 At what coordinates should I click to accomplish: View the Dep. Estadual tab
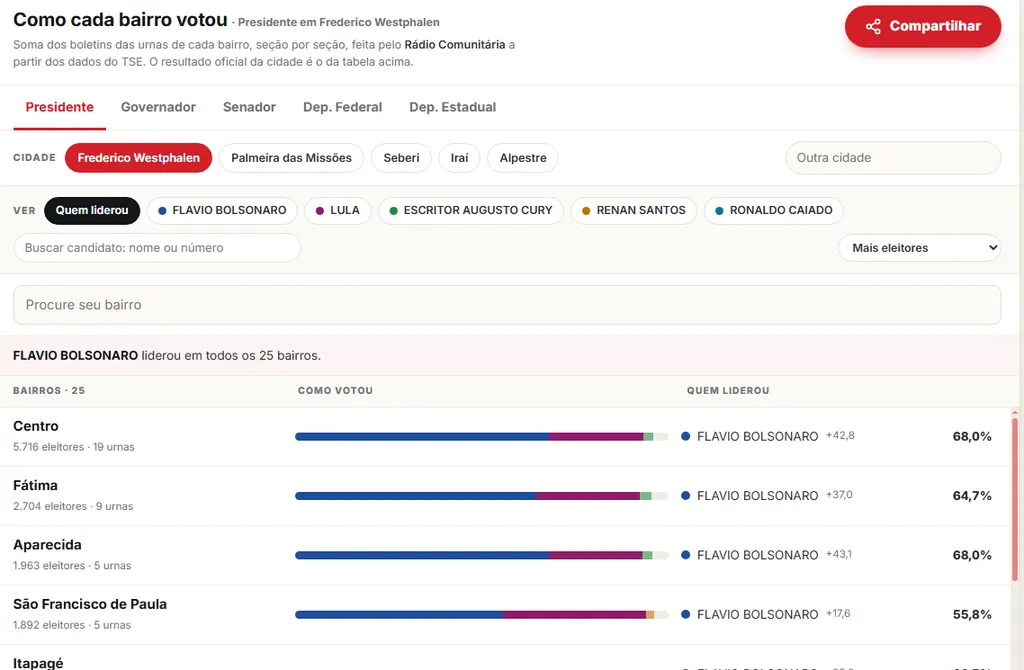(453, 107)
